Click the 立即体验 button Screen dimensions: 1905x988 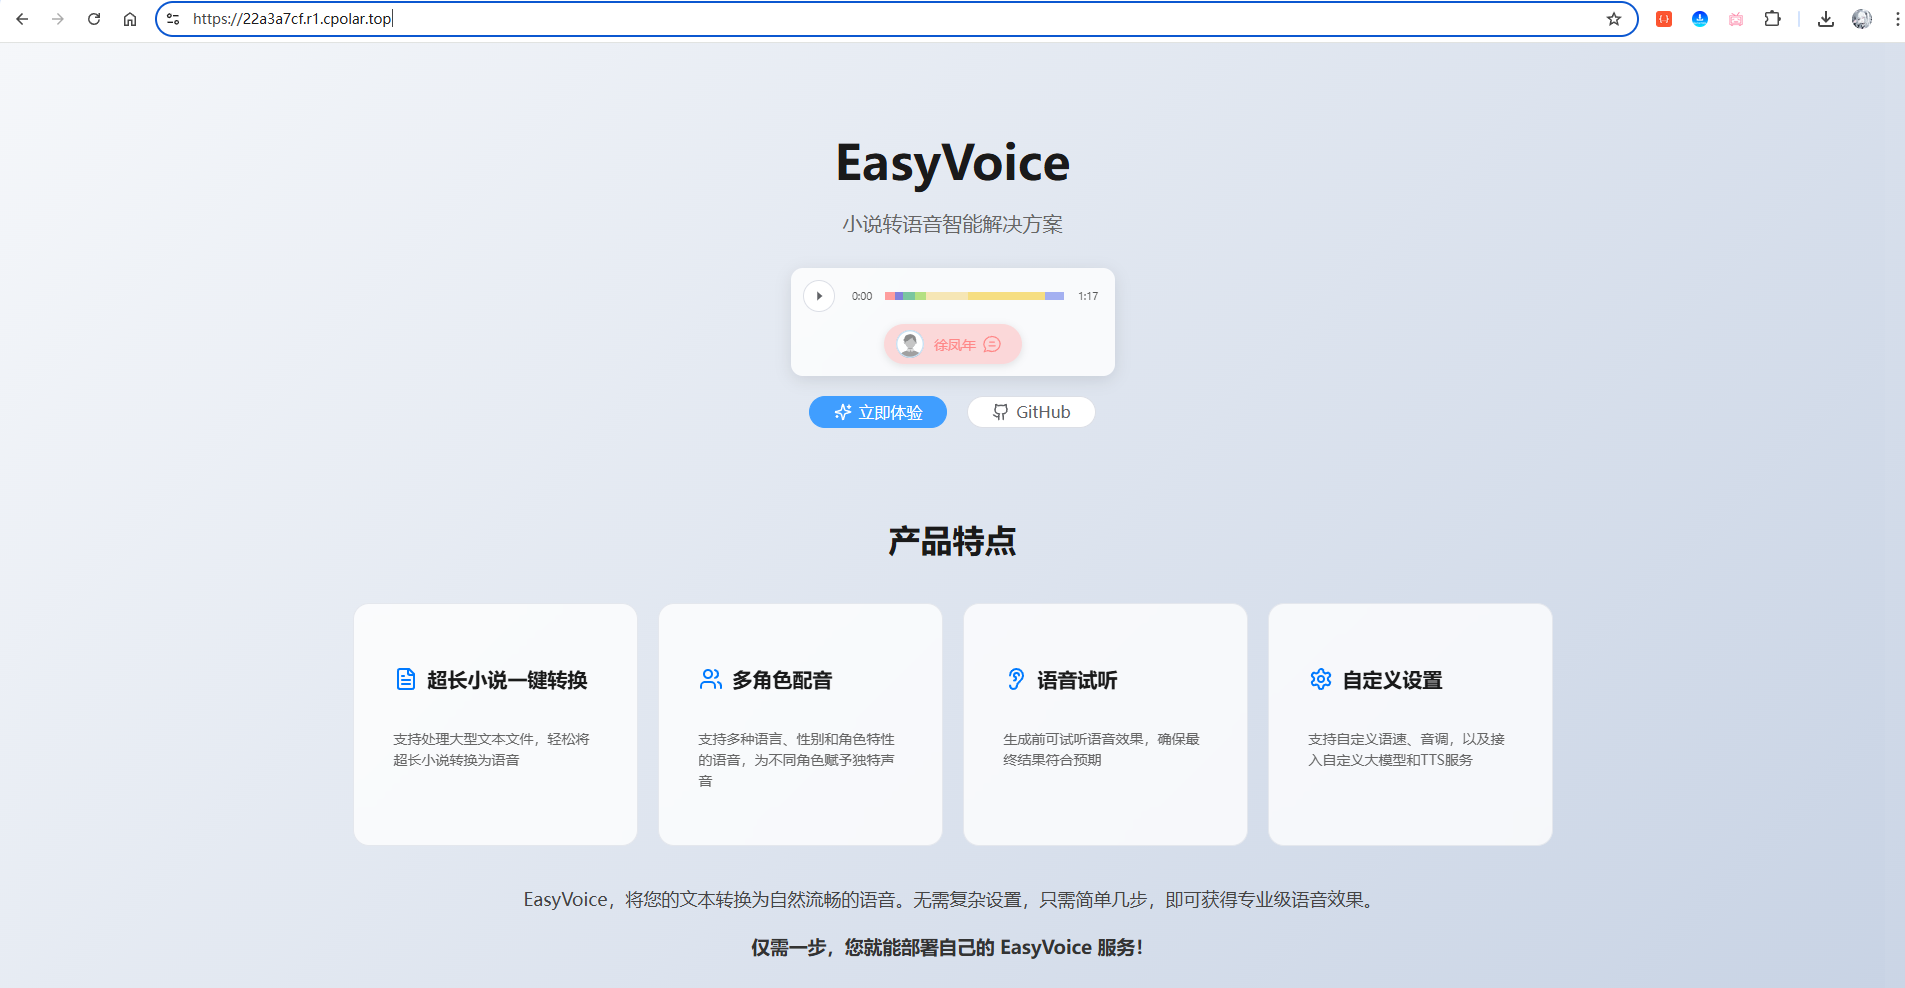(x=878, y=412)
